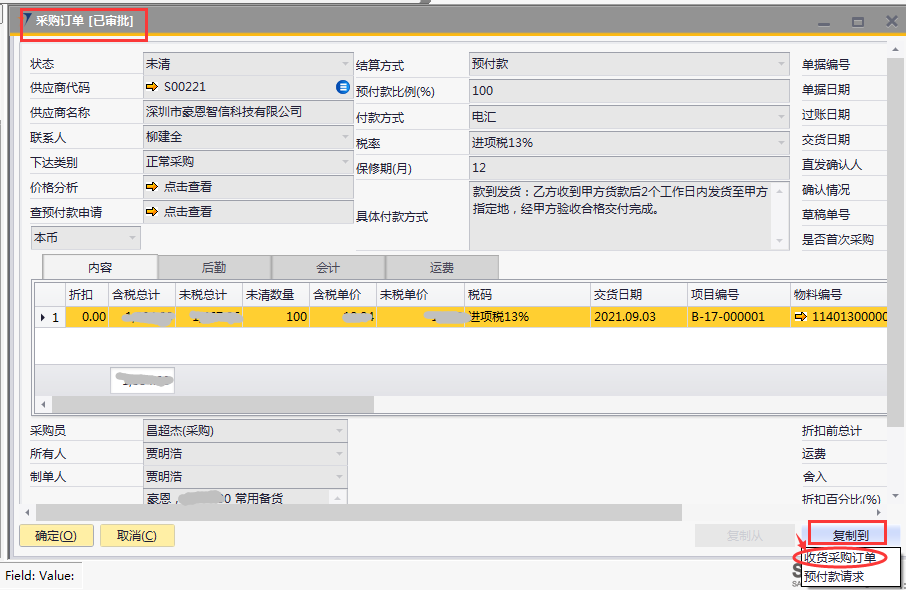Switch to the 后勤 tab

coord(214,267)
